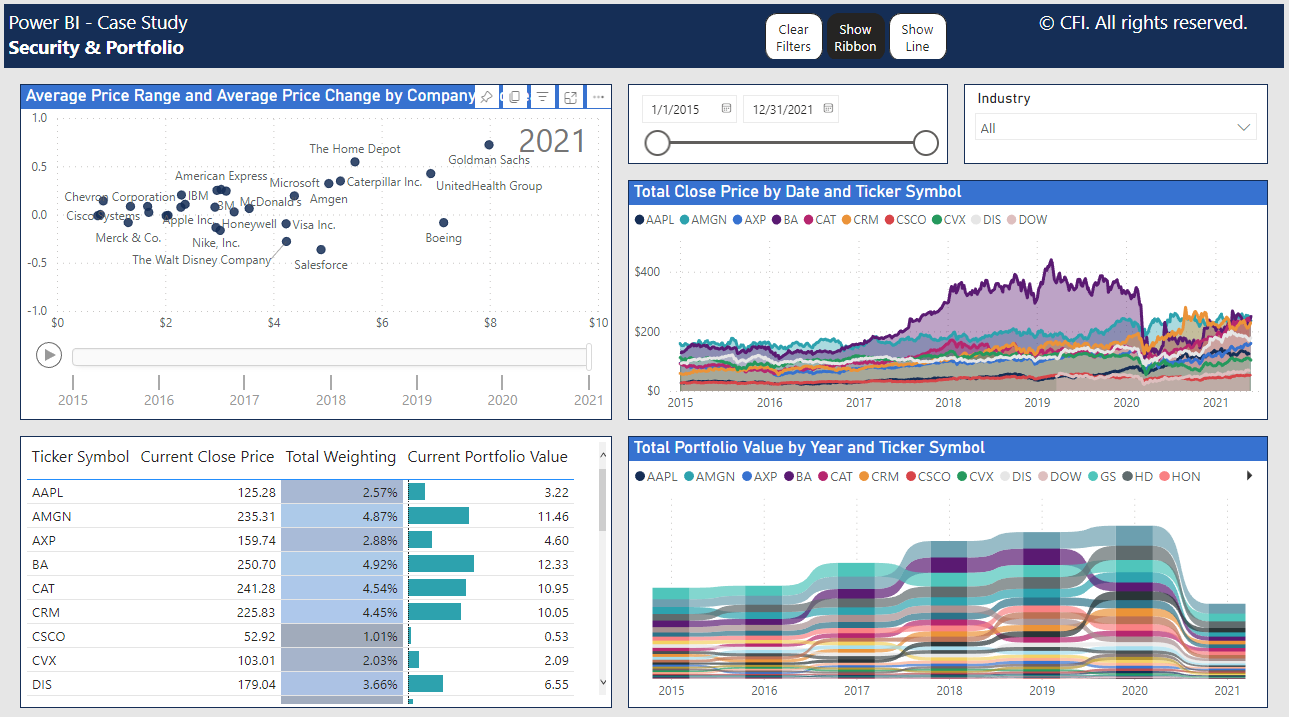
Task: Click the copy visual icon
Action: [x=514, y=97]
